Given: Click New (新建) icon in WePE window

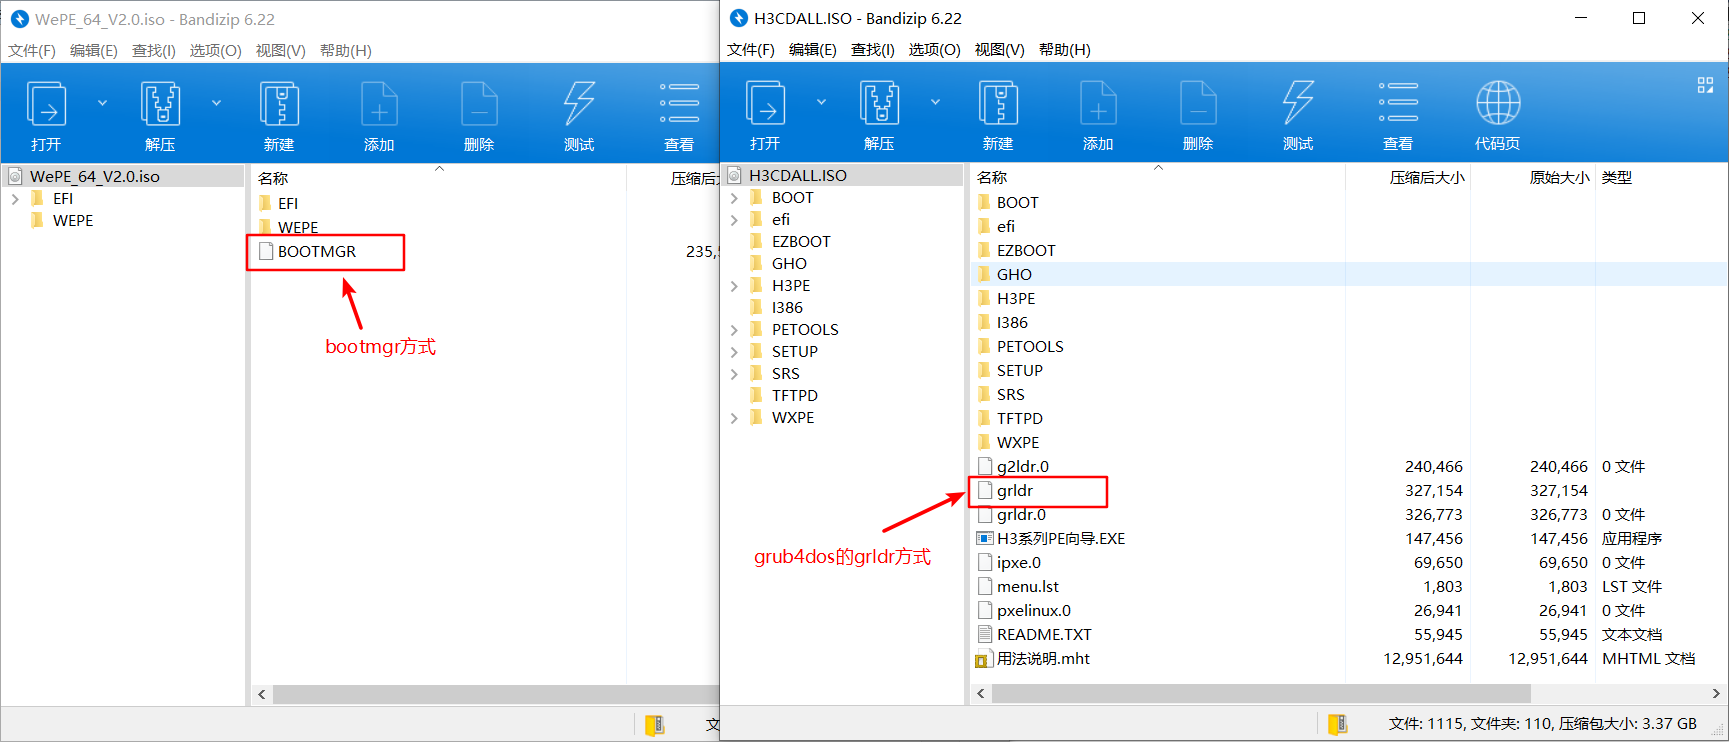Looking at the screenshot, I should click(x=279, y=105).
